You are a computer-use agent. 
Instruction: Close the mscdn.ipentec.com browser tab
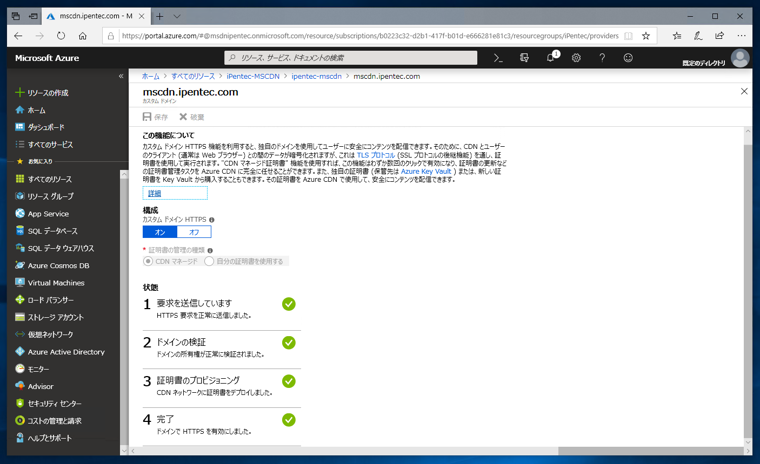pyautogui.click(x=142, y=16)
